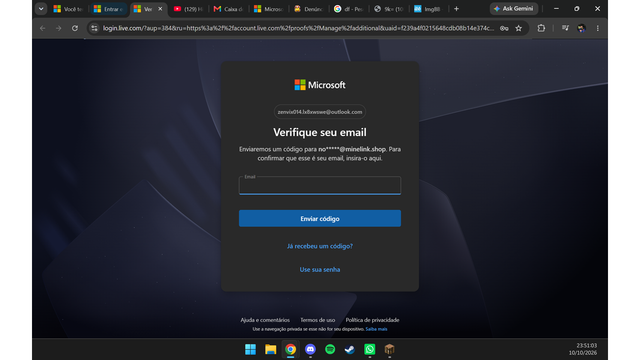The width and height of the screenshot is (640, 360).
Task: Choose the 'Use sua senha' link
Action: [x=320, y=269]
